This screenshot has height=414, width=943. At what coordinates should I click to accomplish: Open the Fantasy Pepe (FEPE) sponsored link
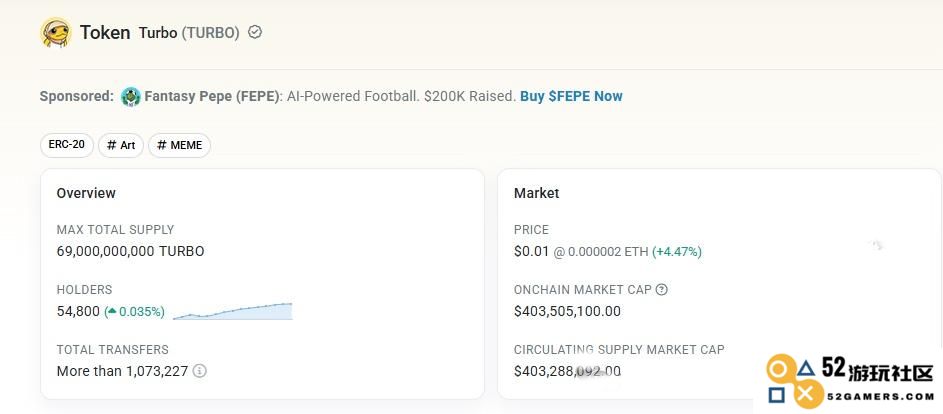coord(213,96)
